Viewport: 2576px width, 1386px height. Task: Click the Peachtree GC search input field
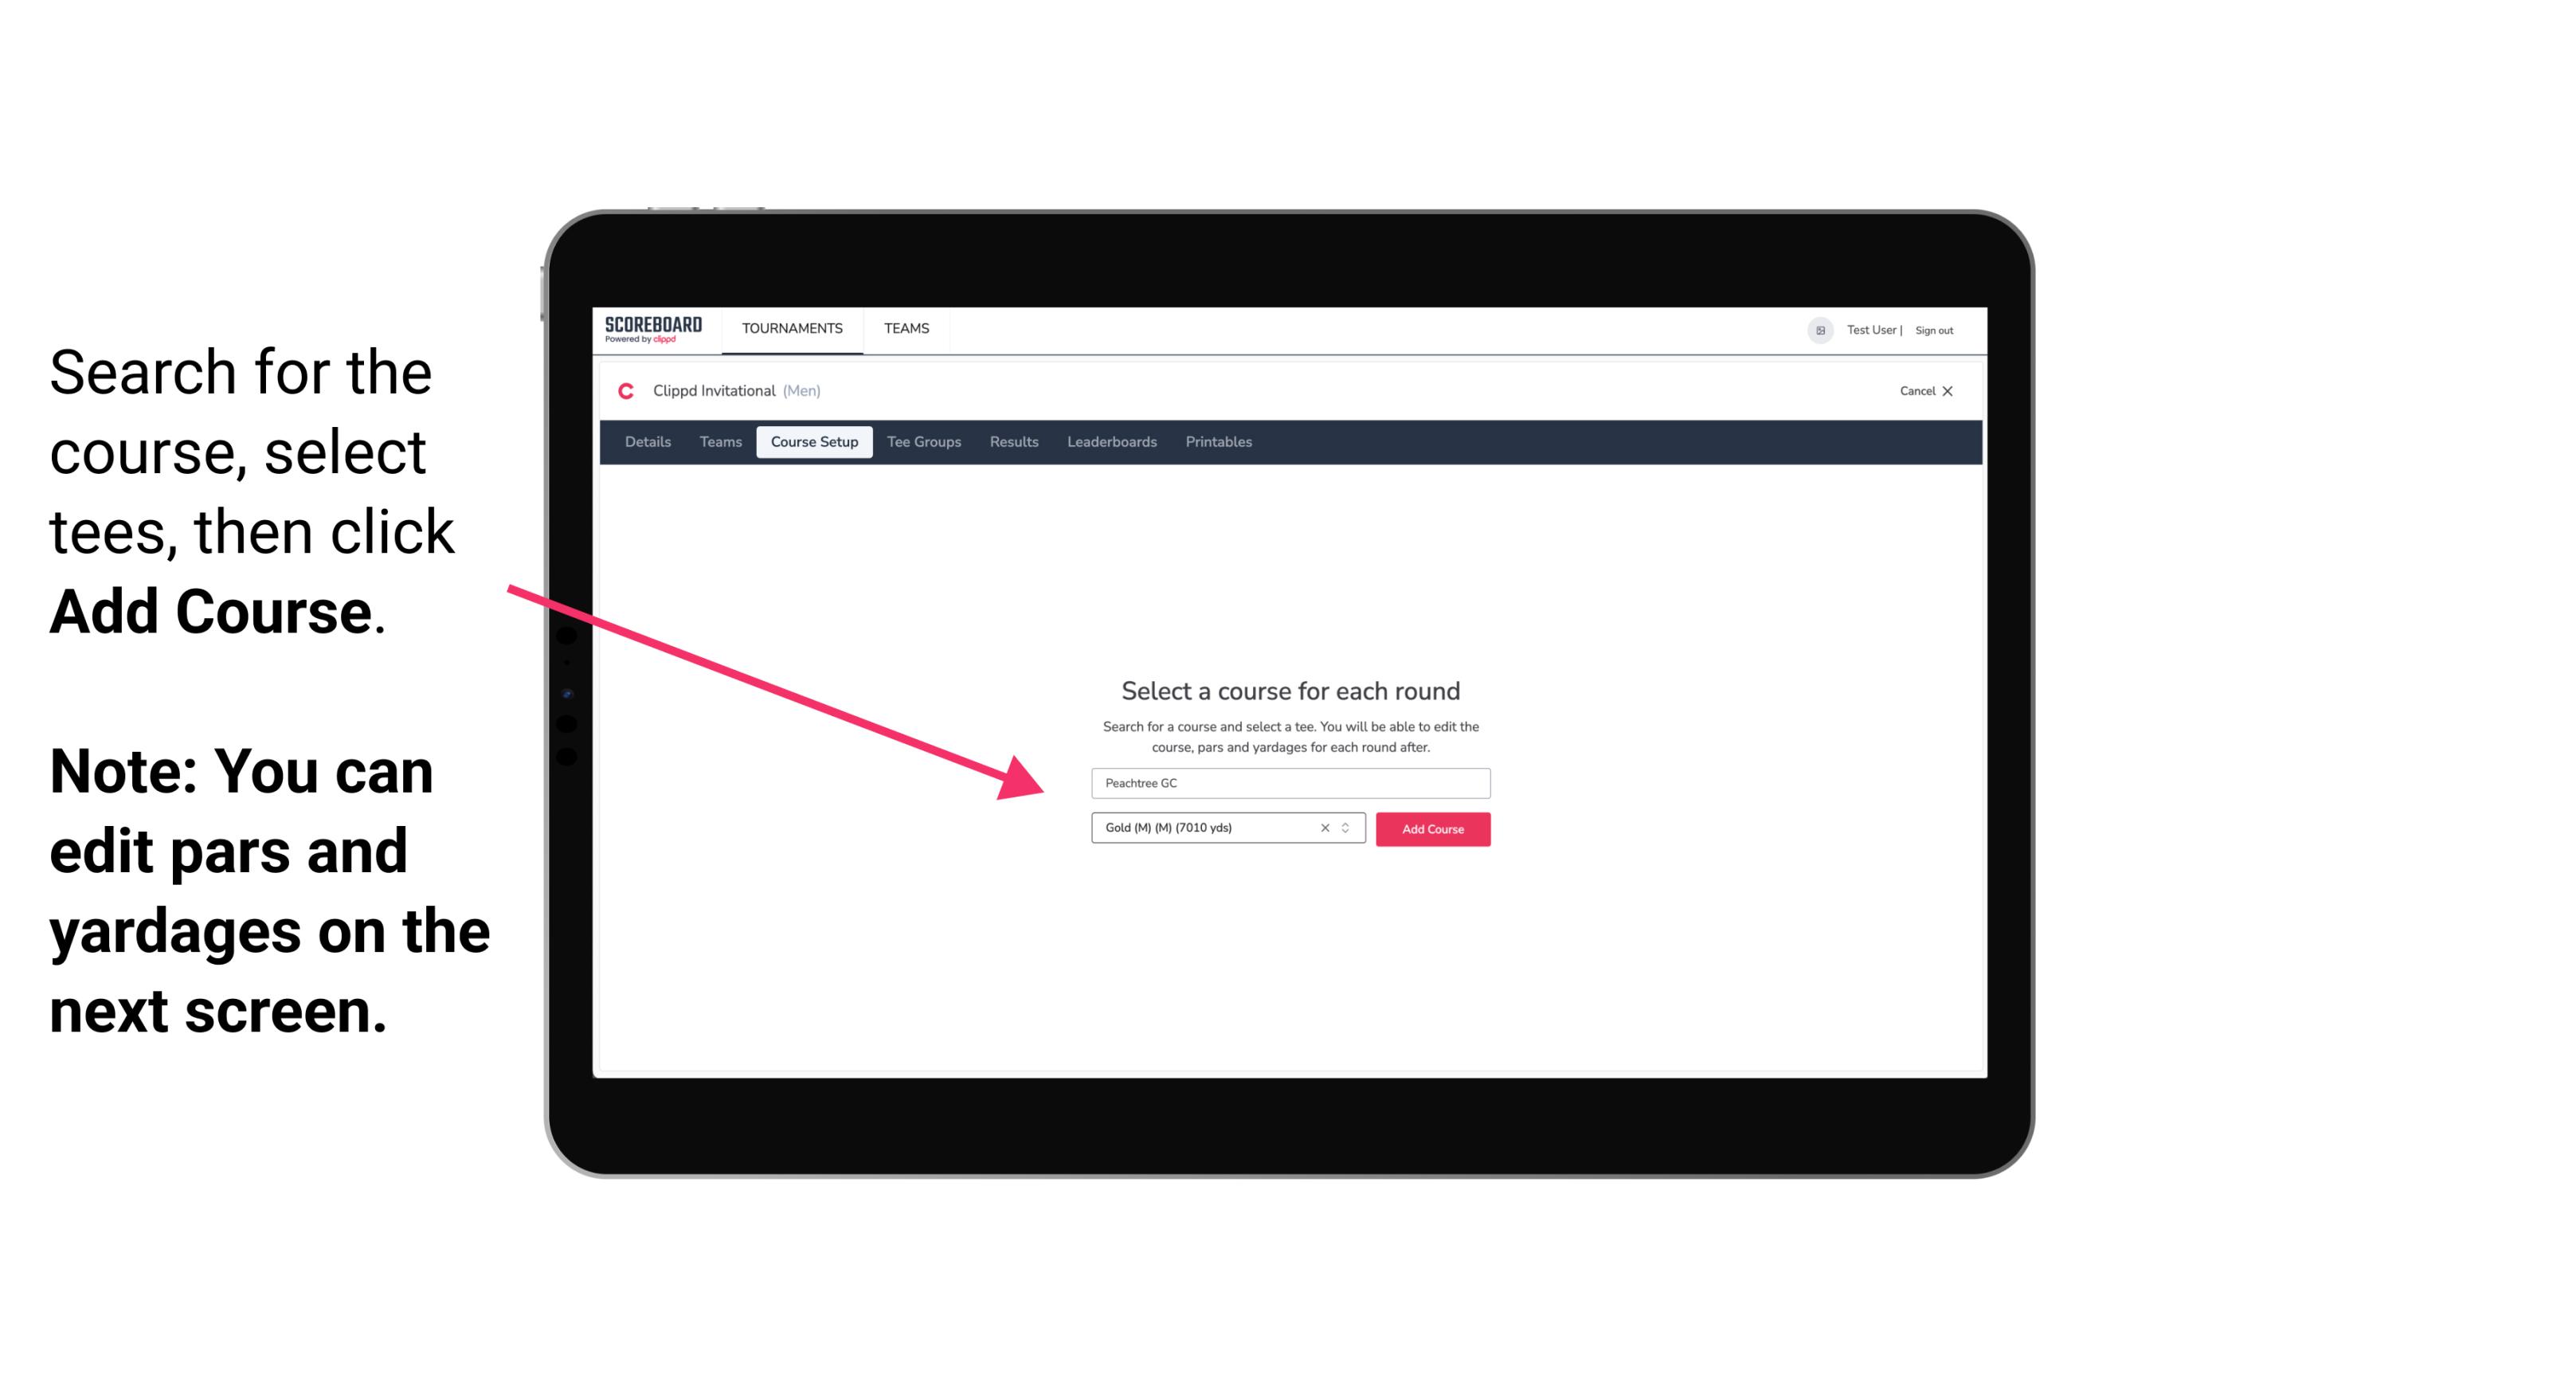click(1286, 781)
